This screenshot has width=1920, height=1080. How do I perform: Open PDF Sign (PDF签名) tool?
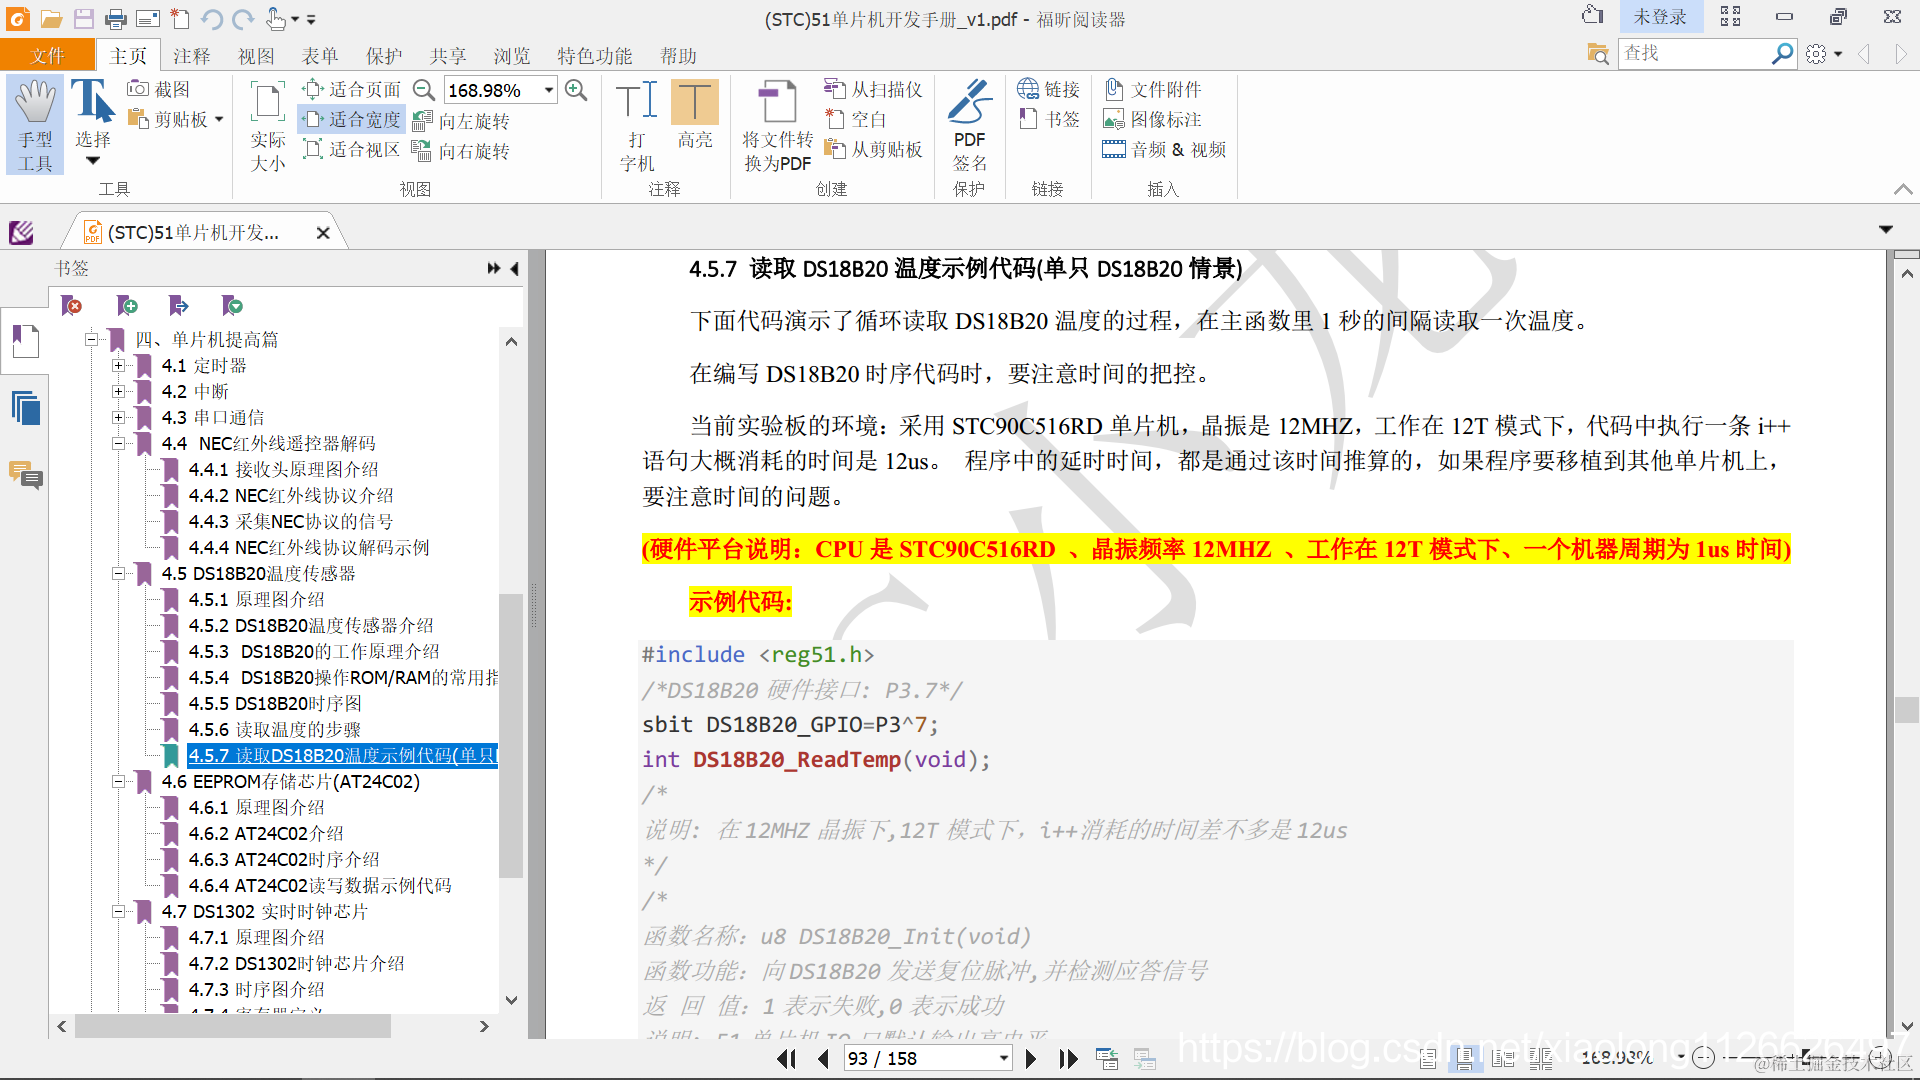tap(968, 104)
